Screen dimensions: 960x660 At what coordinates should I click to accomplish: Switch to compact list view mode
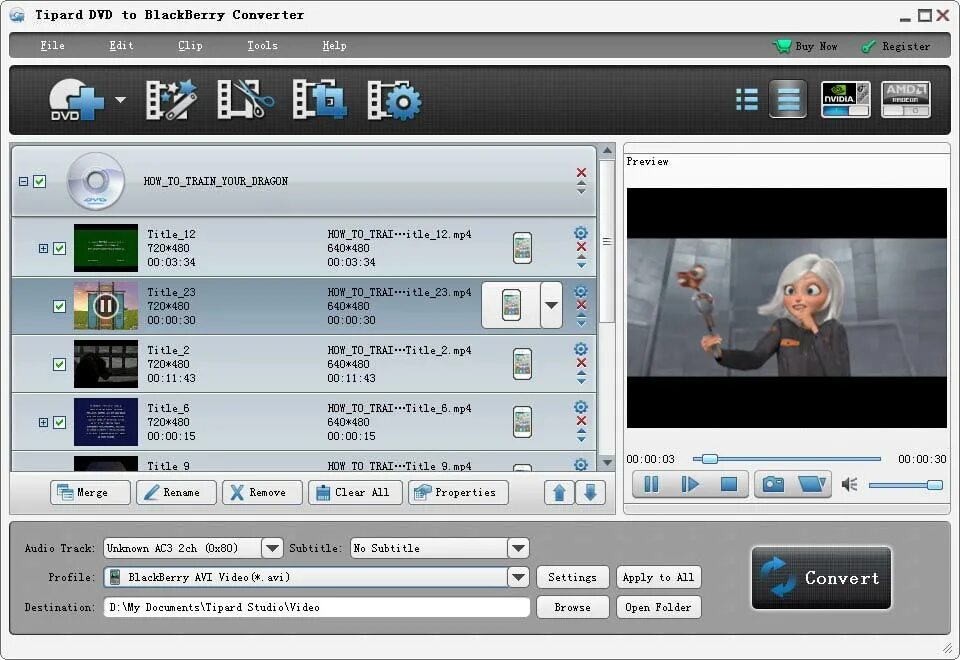coord(747,100)
